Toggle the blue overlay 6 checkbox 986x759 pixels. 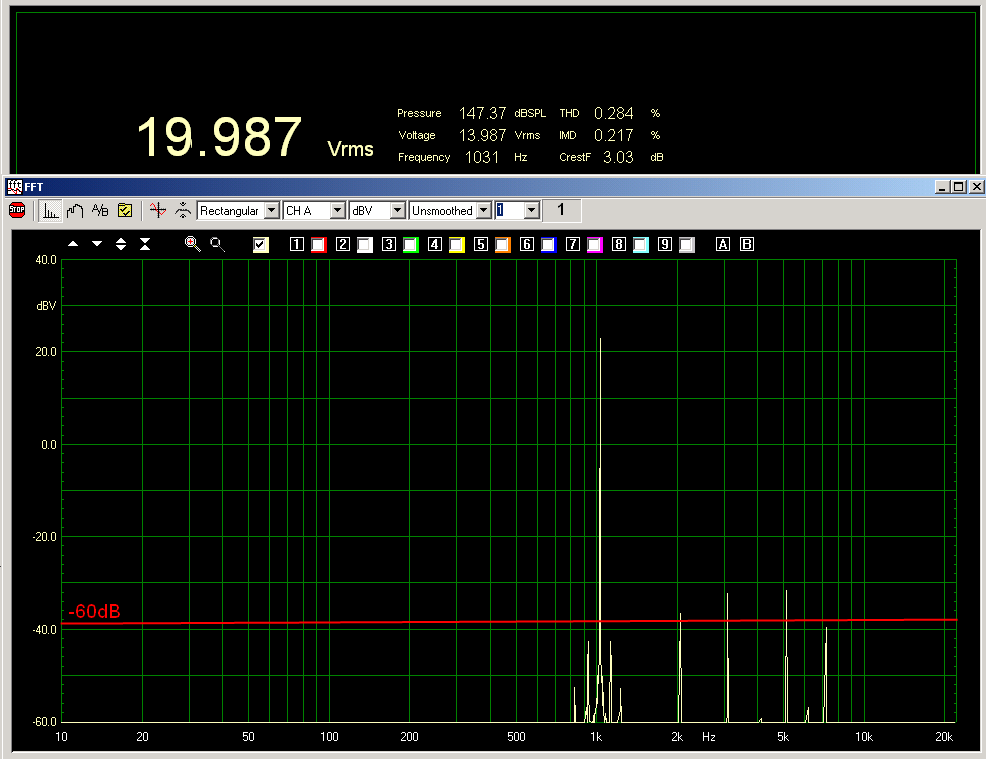coord(548,245)
